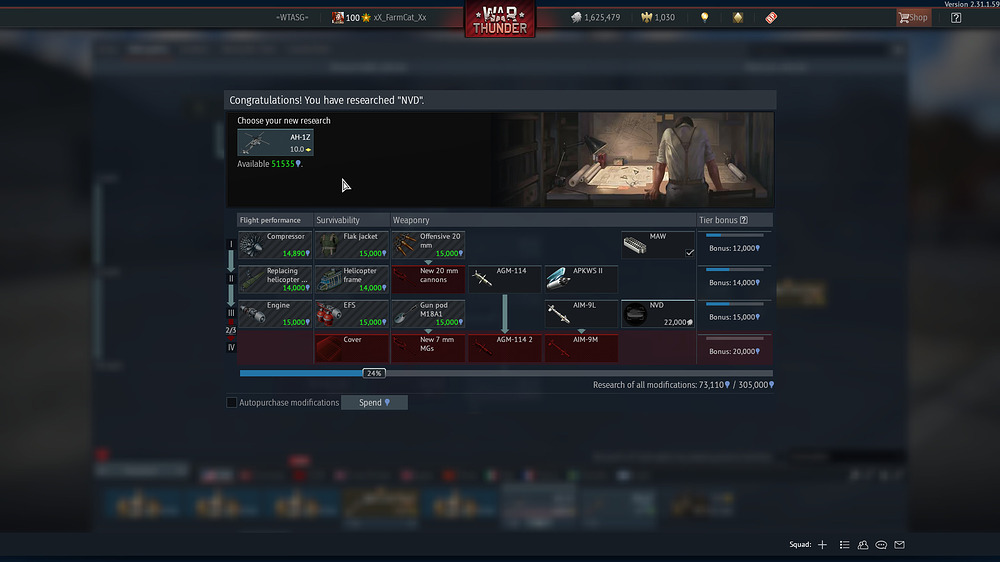
Task: Click the AIM-9L missile modification
Action: [x=581, y=314]
